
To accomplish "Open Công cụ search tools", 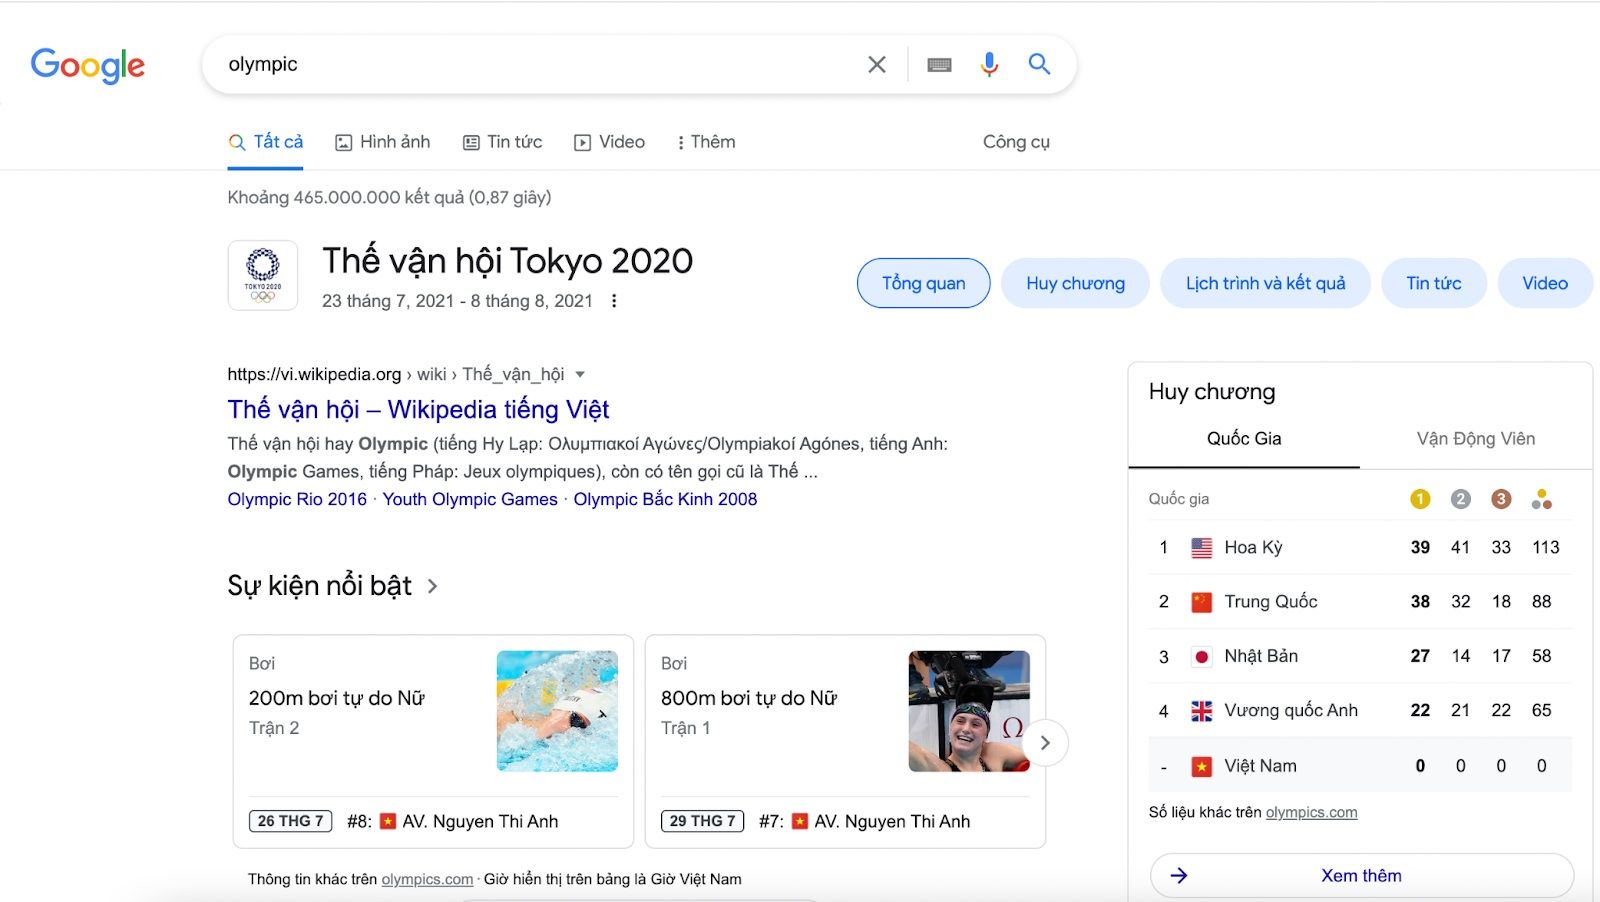I will pyautogui.click(x=1016, y=142).
